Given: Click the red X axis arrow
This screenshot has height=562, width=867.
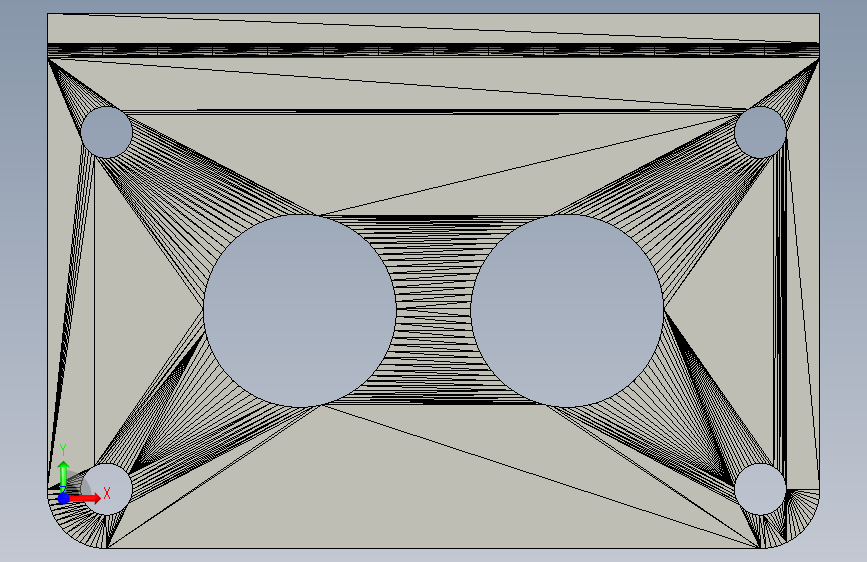Looking at the screenshot, I should click(85, 498).
